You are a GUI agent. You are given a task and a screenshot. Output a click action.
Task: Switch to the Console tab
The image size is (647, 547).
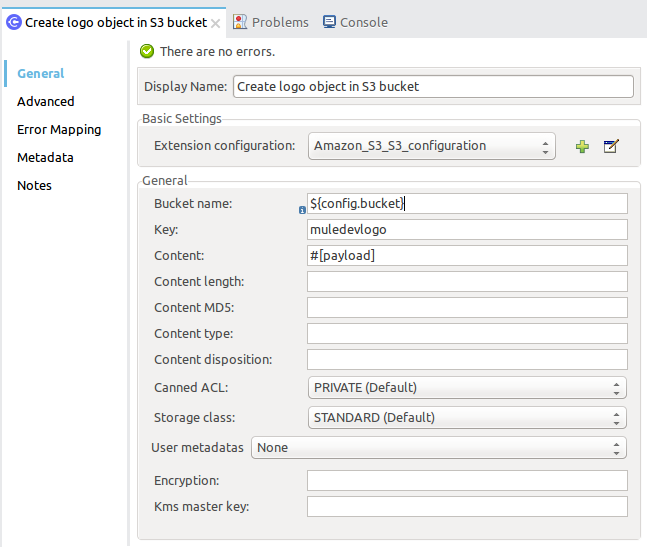[363, 22]
